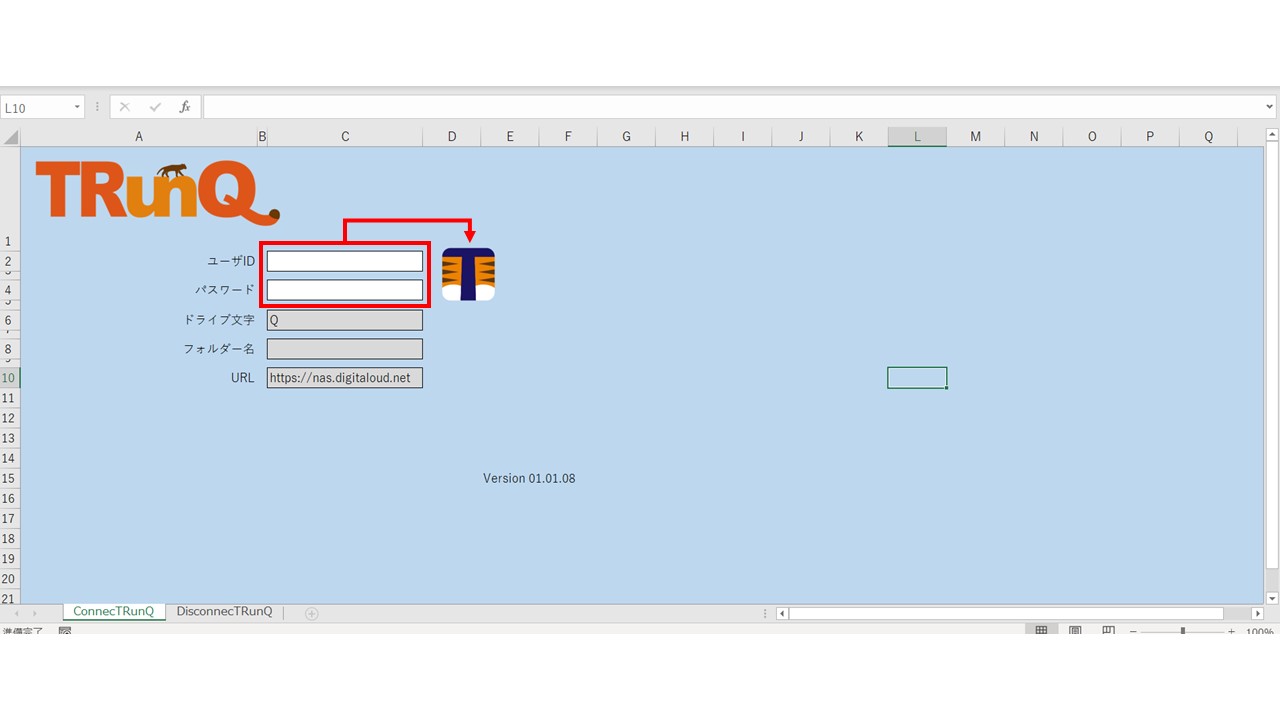Switch to the DisconnecTRunQ sheet tab
Image resolution: width=1280 pixels, height=720 pixels.
(x=224, y=612)
